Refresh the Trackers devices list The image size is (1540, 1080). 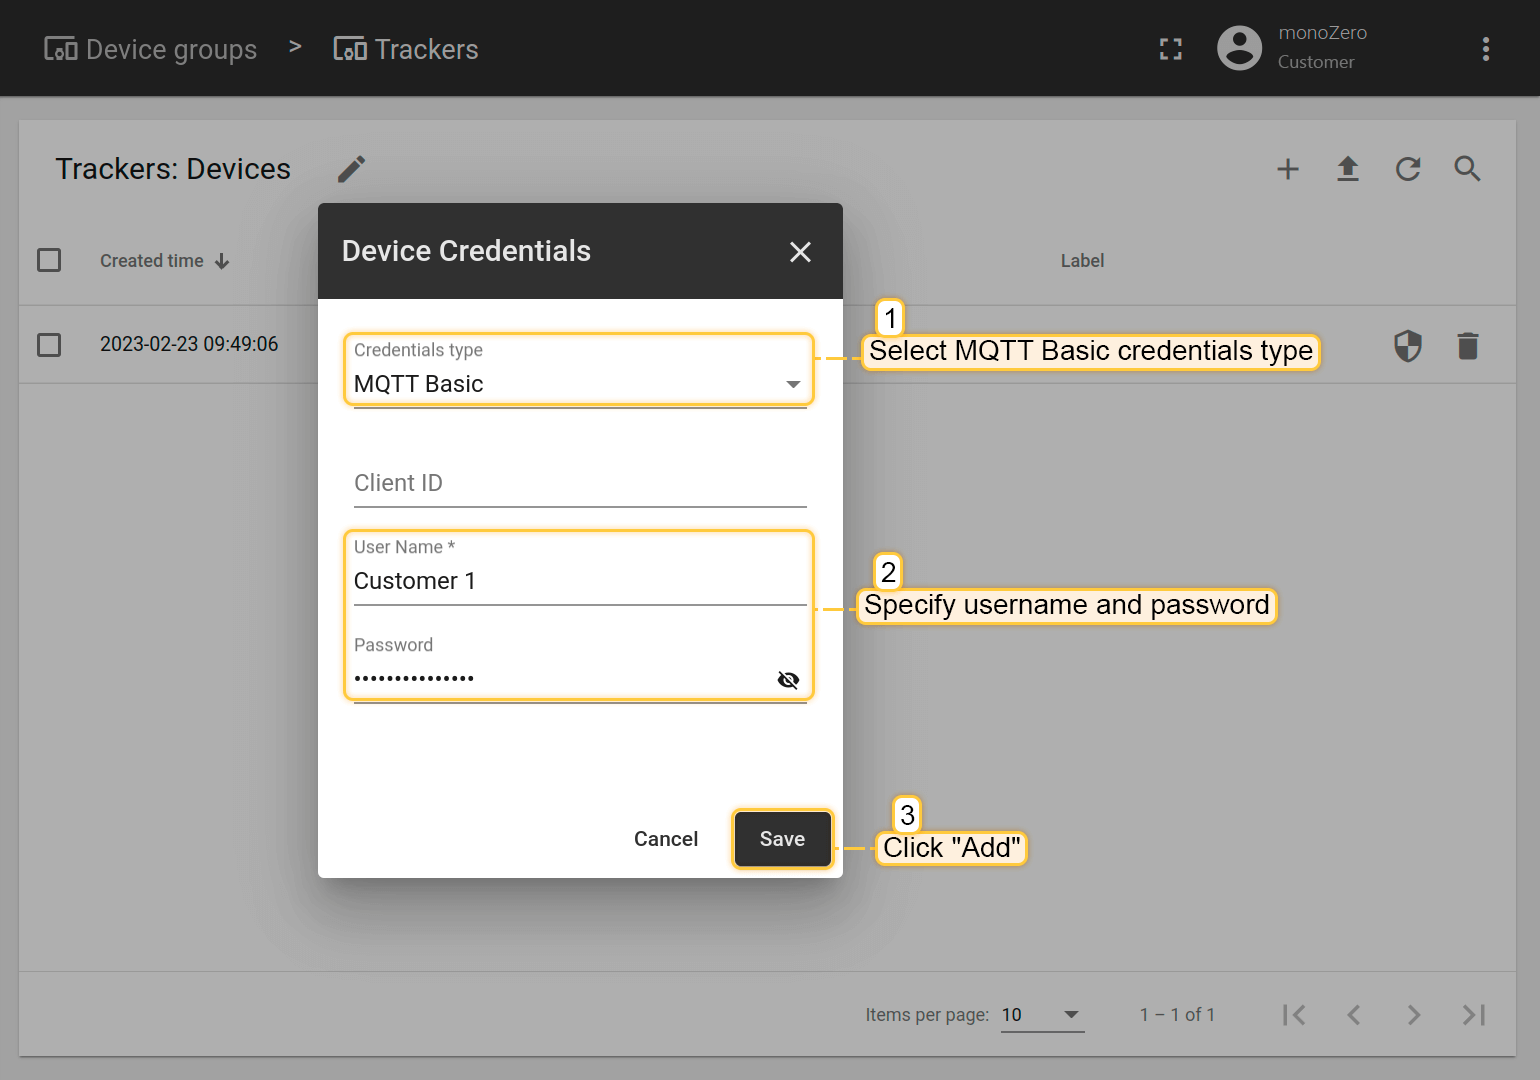click(x=1408, y=169)
